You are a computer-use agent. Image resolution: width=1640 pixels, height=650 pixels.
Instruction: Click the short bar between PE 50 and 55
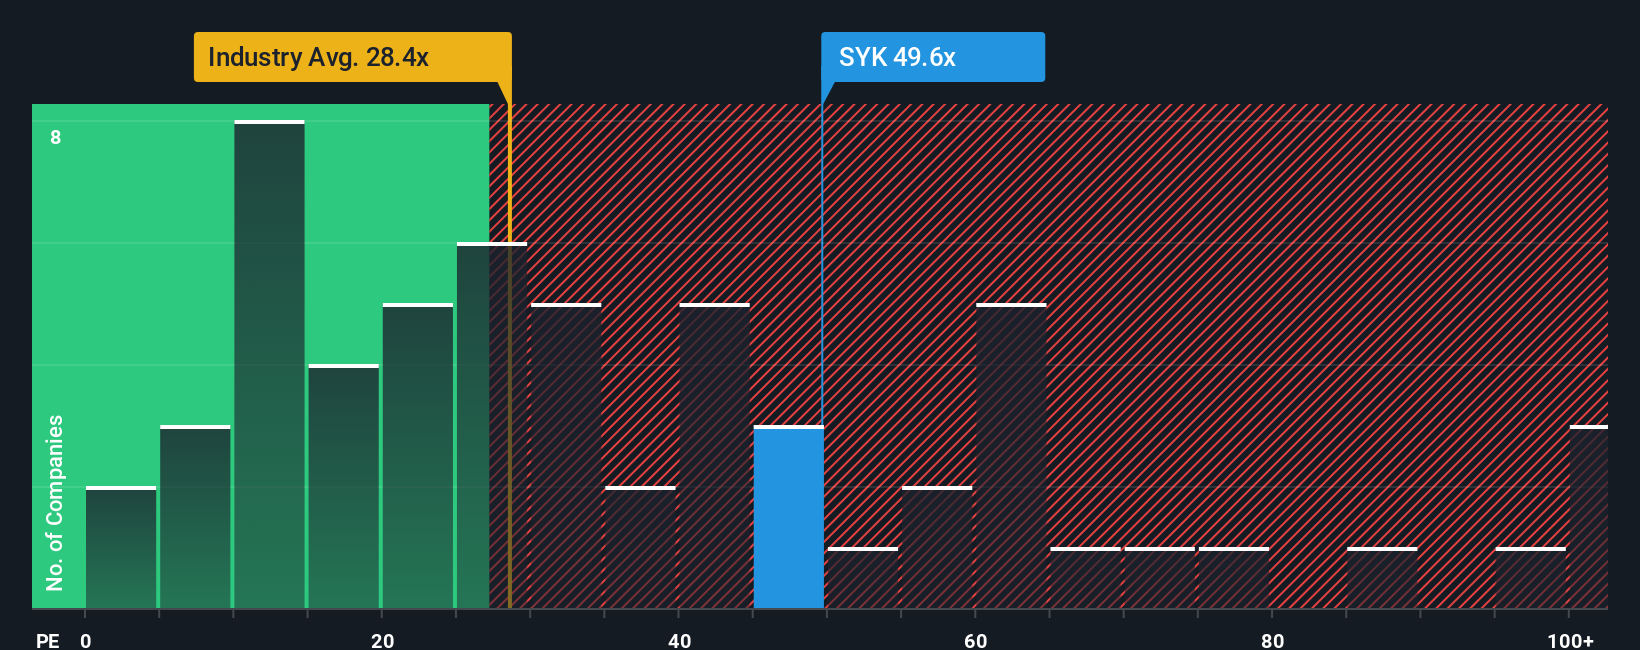(x=863, y=578)
